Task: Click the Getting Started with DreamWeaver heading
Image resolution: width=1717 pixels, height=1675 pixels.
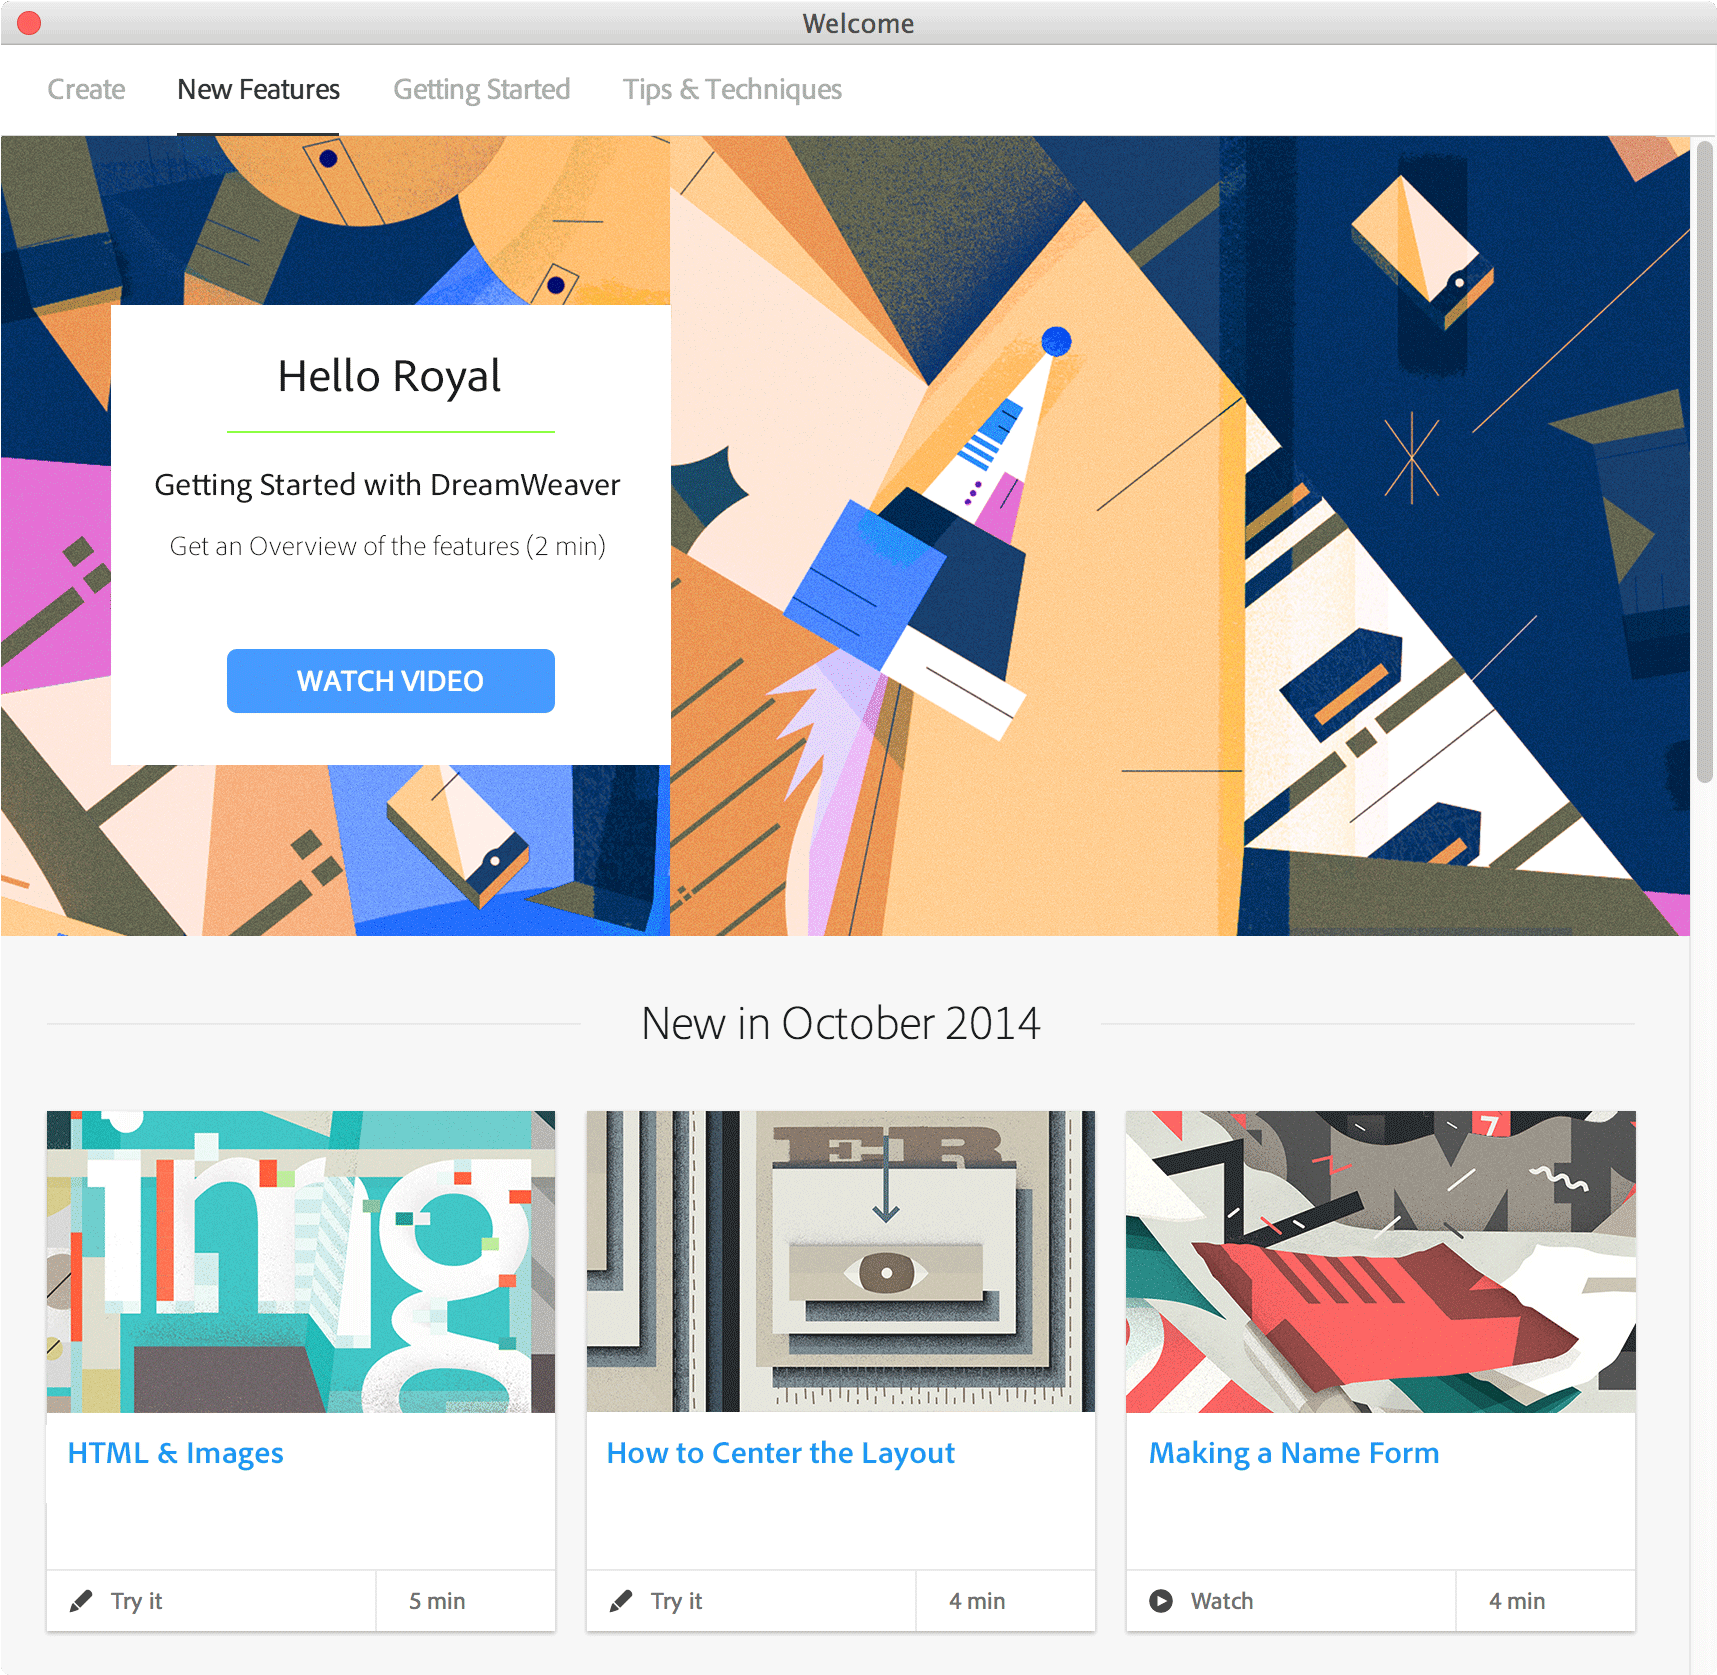Action: 388,485
